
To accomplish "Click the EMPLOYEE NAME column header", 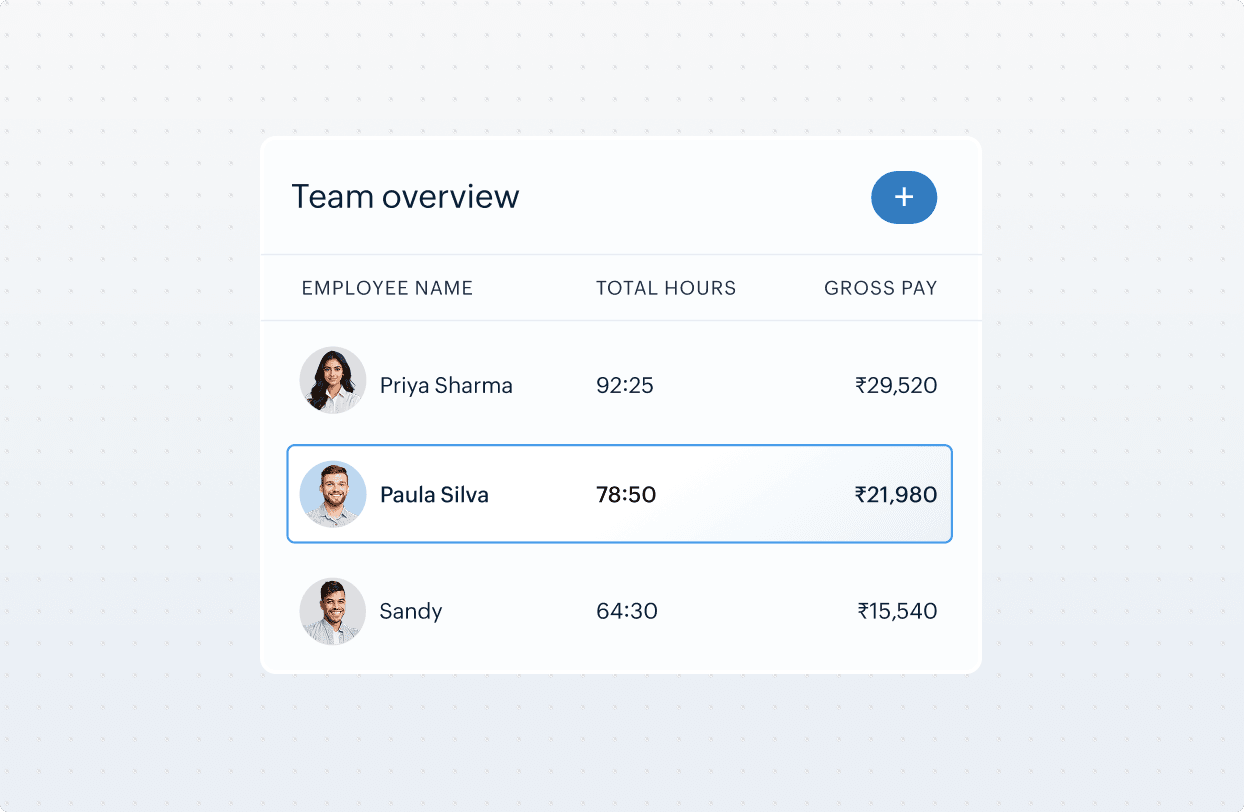I will point(387,287).
